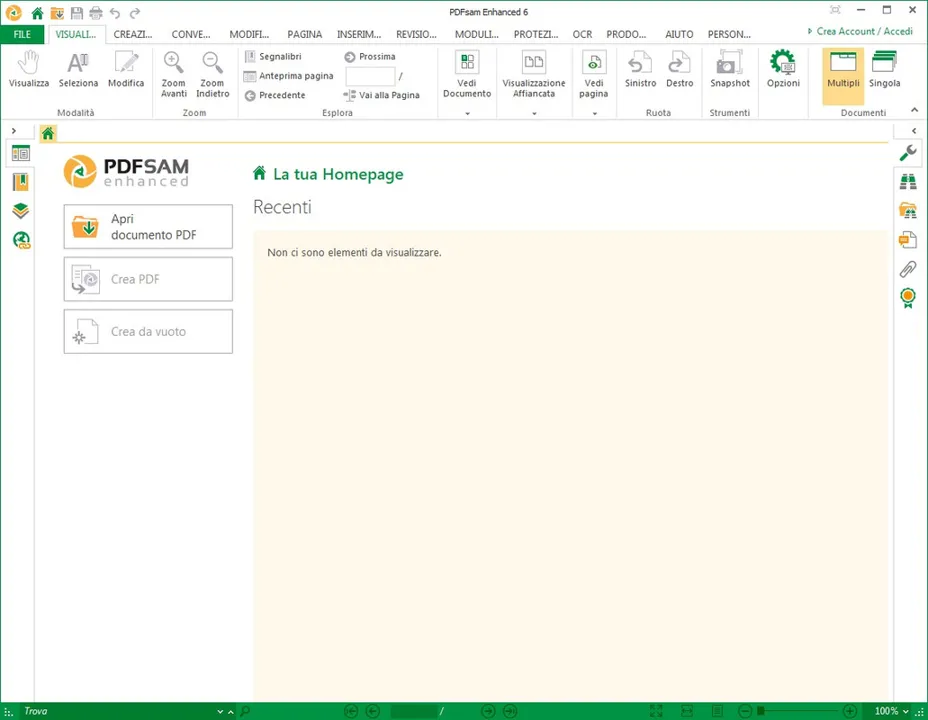
Task: Click Crea PDF button
Action: [148, 279]
